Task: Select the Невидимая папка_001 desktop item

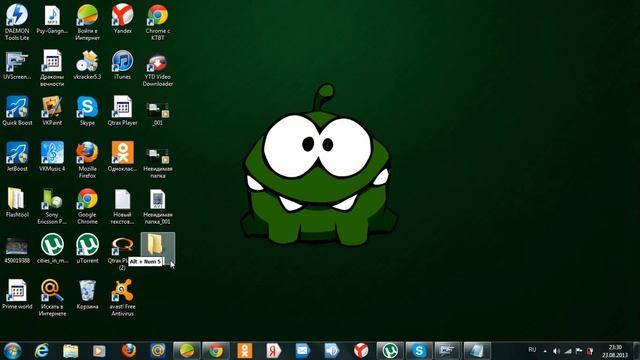Action: 158,206
